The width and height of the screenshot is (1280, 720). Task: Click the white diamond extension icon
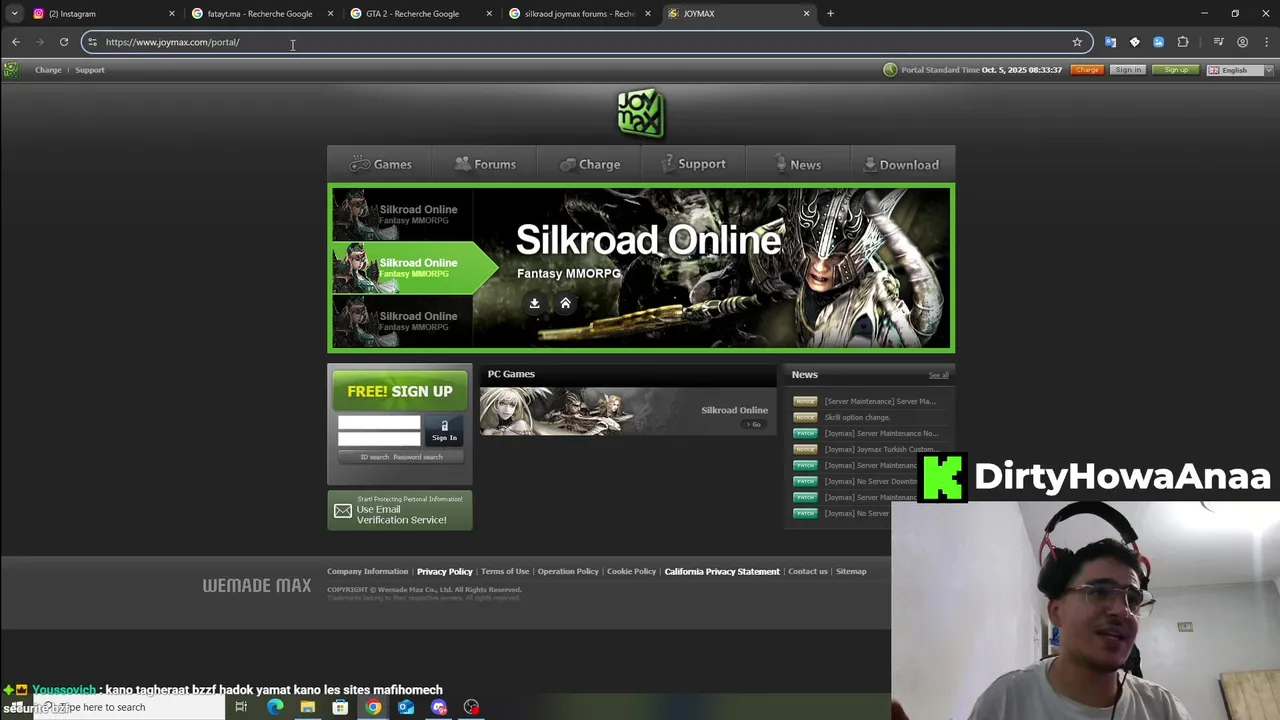pyautogui.click(x=1134, y=42)
